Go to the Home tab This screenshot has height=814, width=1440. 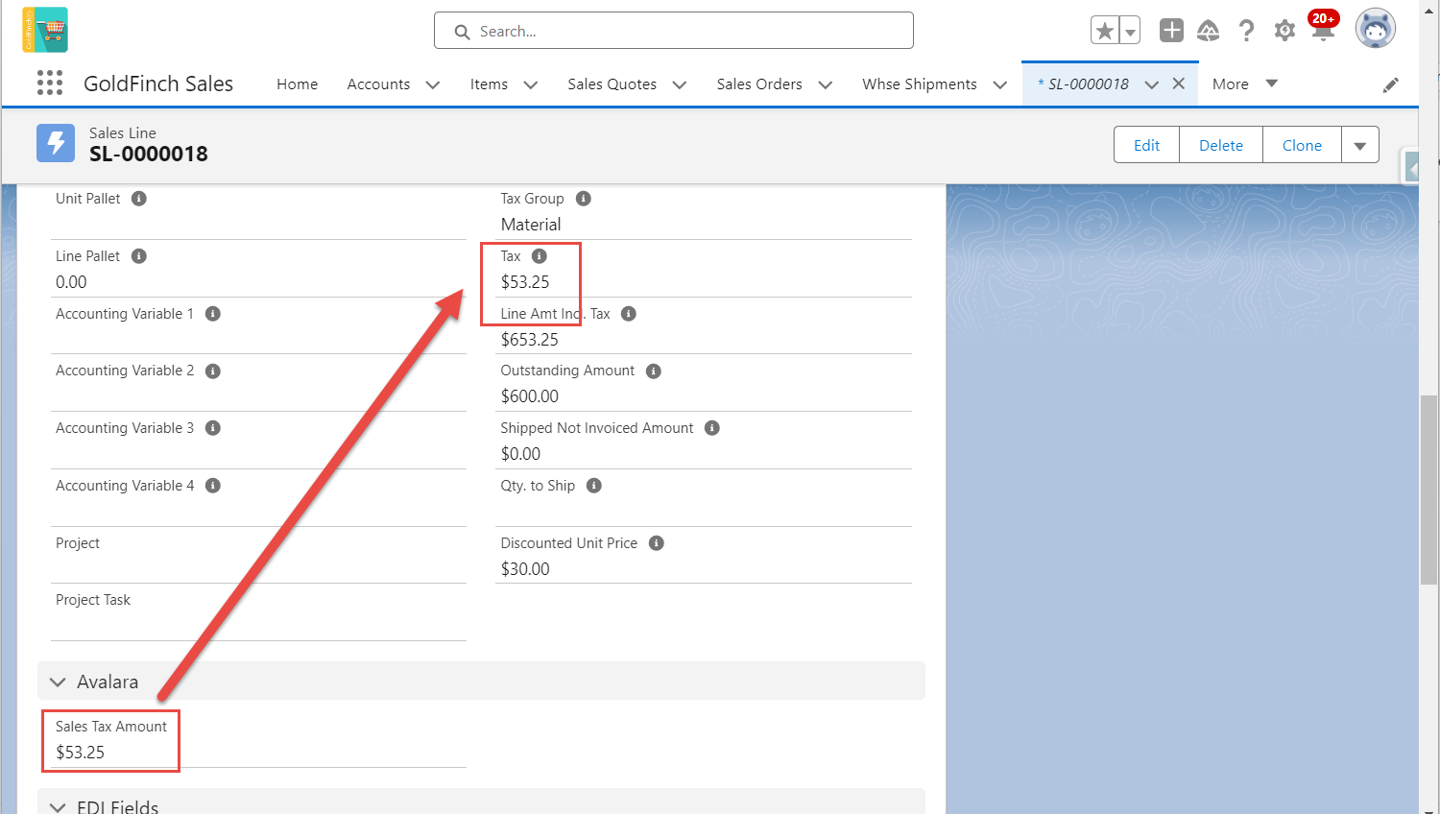pos(297,84)
